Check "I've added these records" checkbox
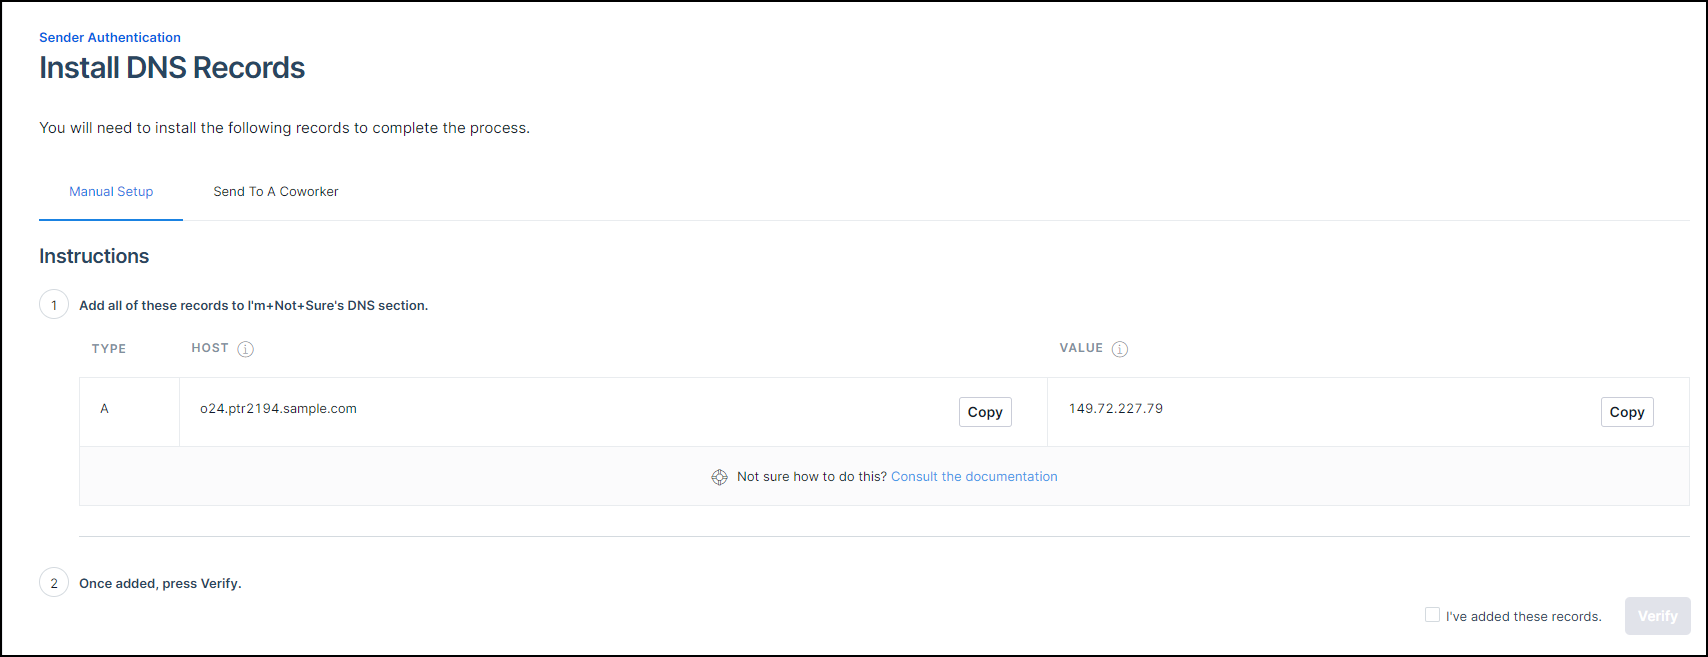This screenshot has height=657, width=1708. tap(1432, 615)
